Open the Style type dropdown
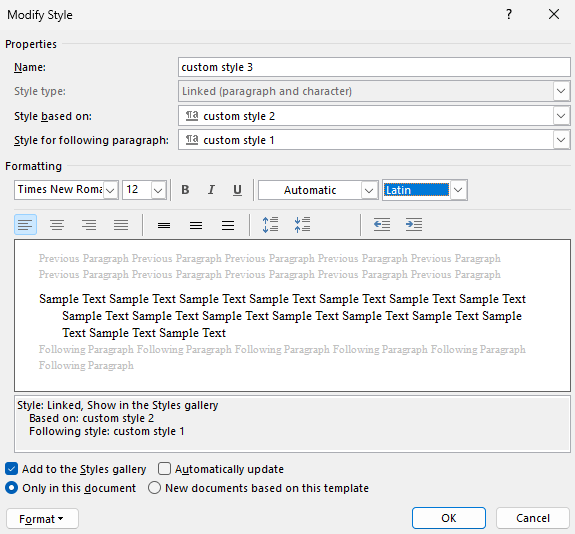The image size is (575, 534). (x=561, y=91)
